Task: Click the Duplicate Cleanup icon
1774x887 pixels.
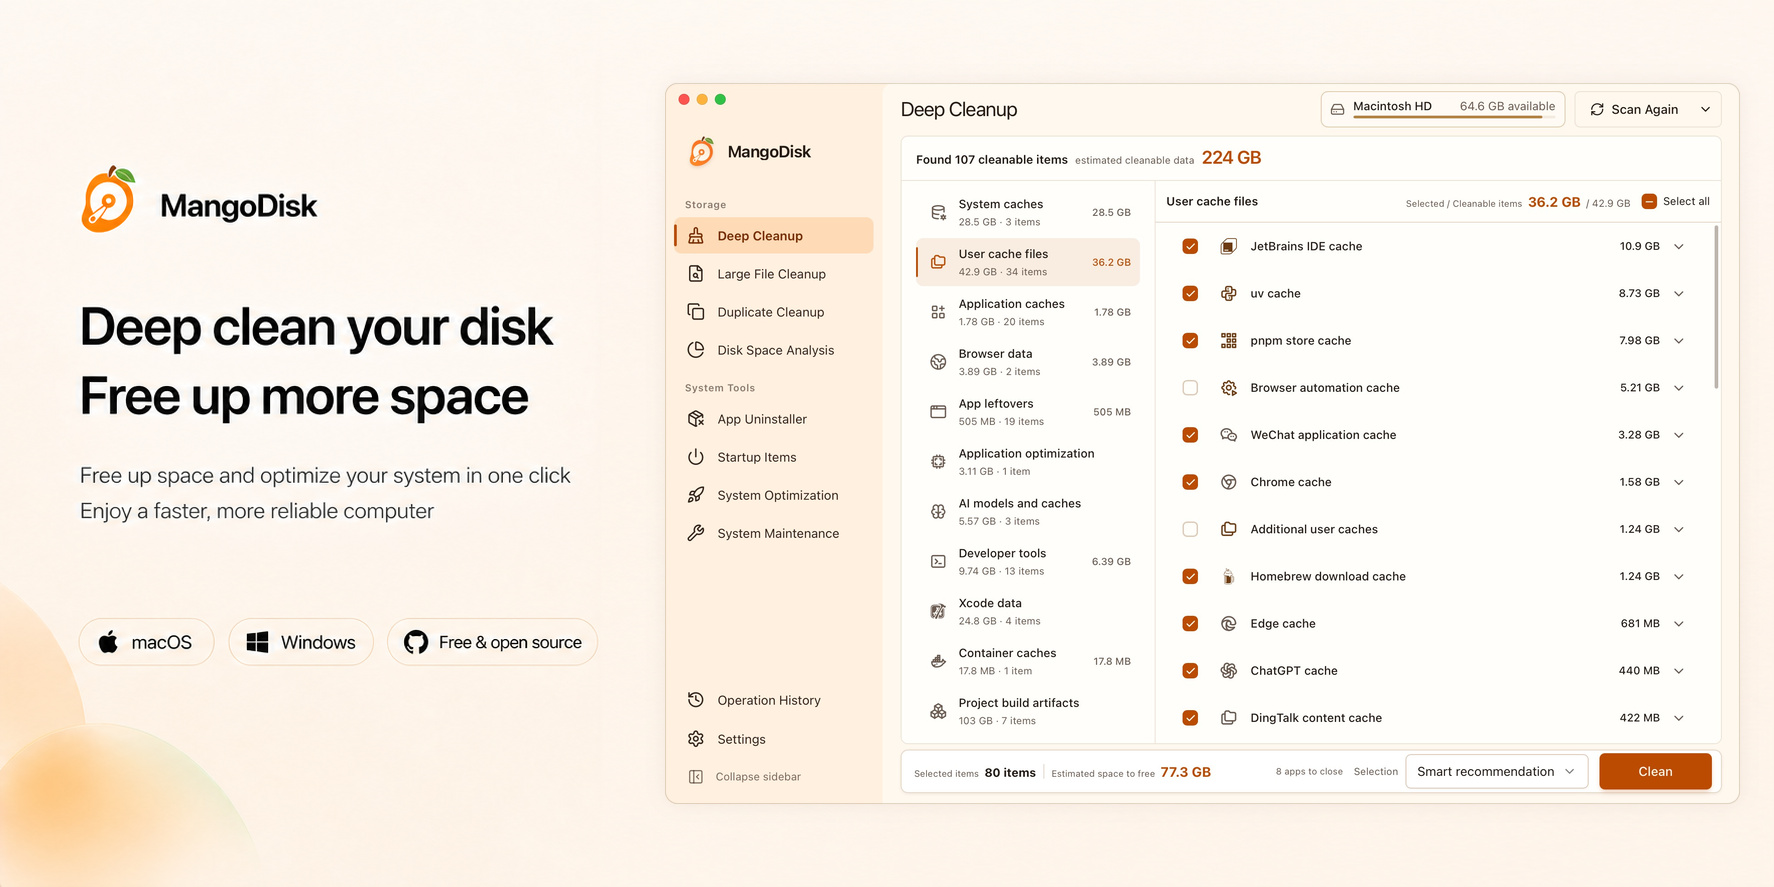Action: pos(696,312)
